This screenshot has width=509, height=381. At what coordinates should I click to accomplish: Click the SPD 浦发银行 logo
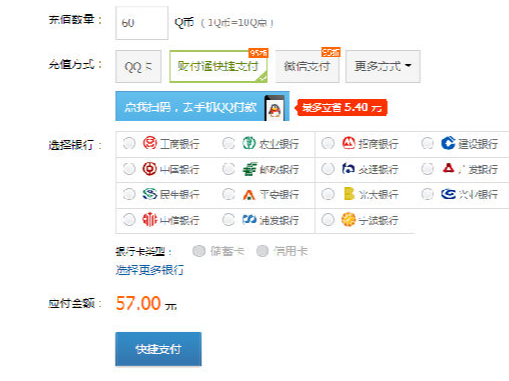point(249,219)
